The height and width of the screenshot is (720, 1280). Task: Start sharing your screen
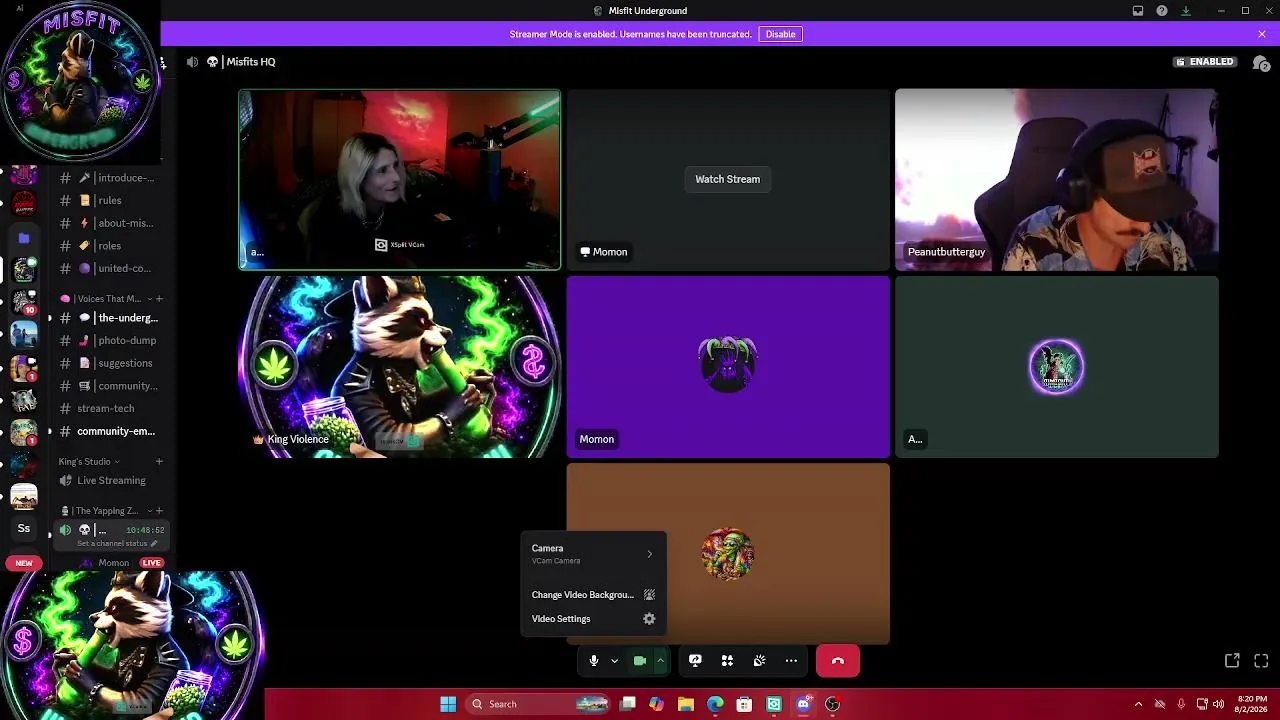pyautogui.click(x=695, y=661)
